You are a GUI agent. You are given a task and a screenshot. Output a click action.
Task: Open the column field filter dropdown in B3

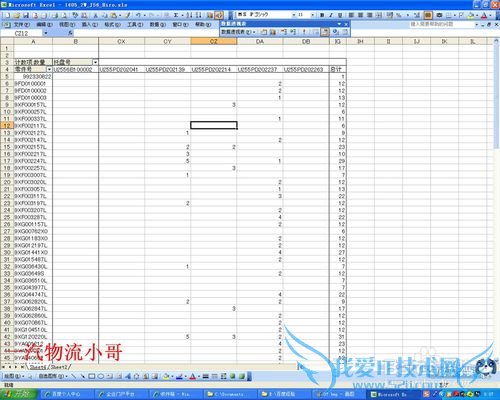tap(95, 62)
